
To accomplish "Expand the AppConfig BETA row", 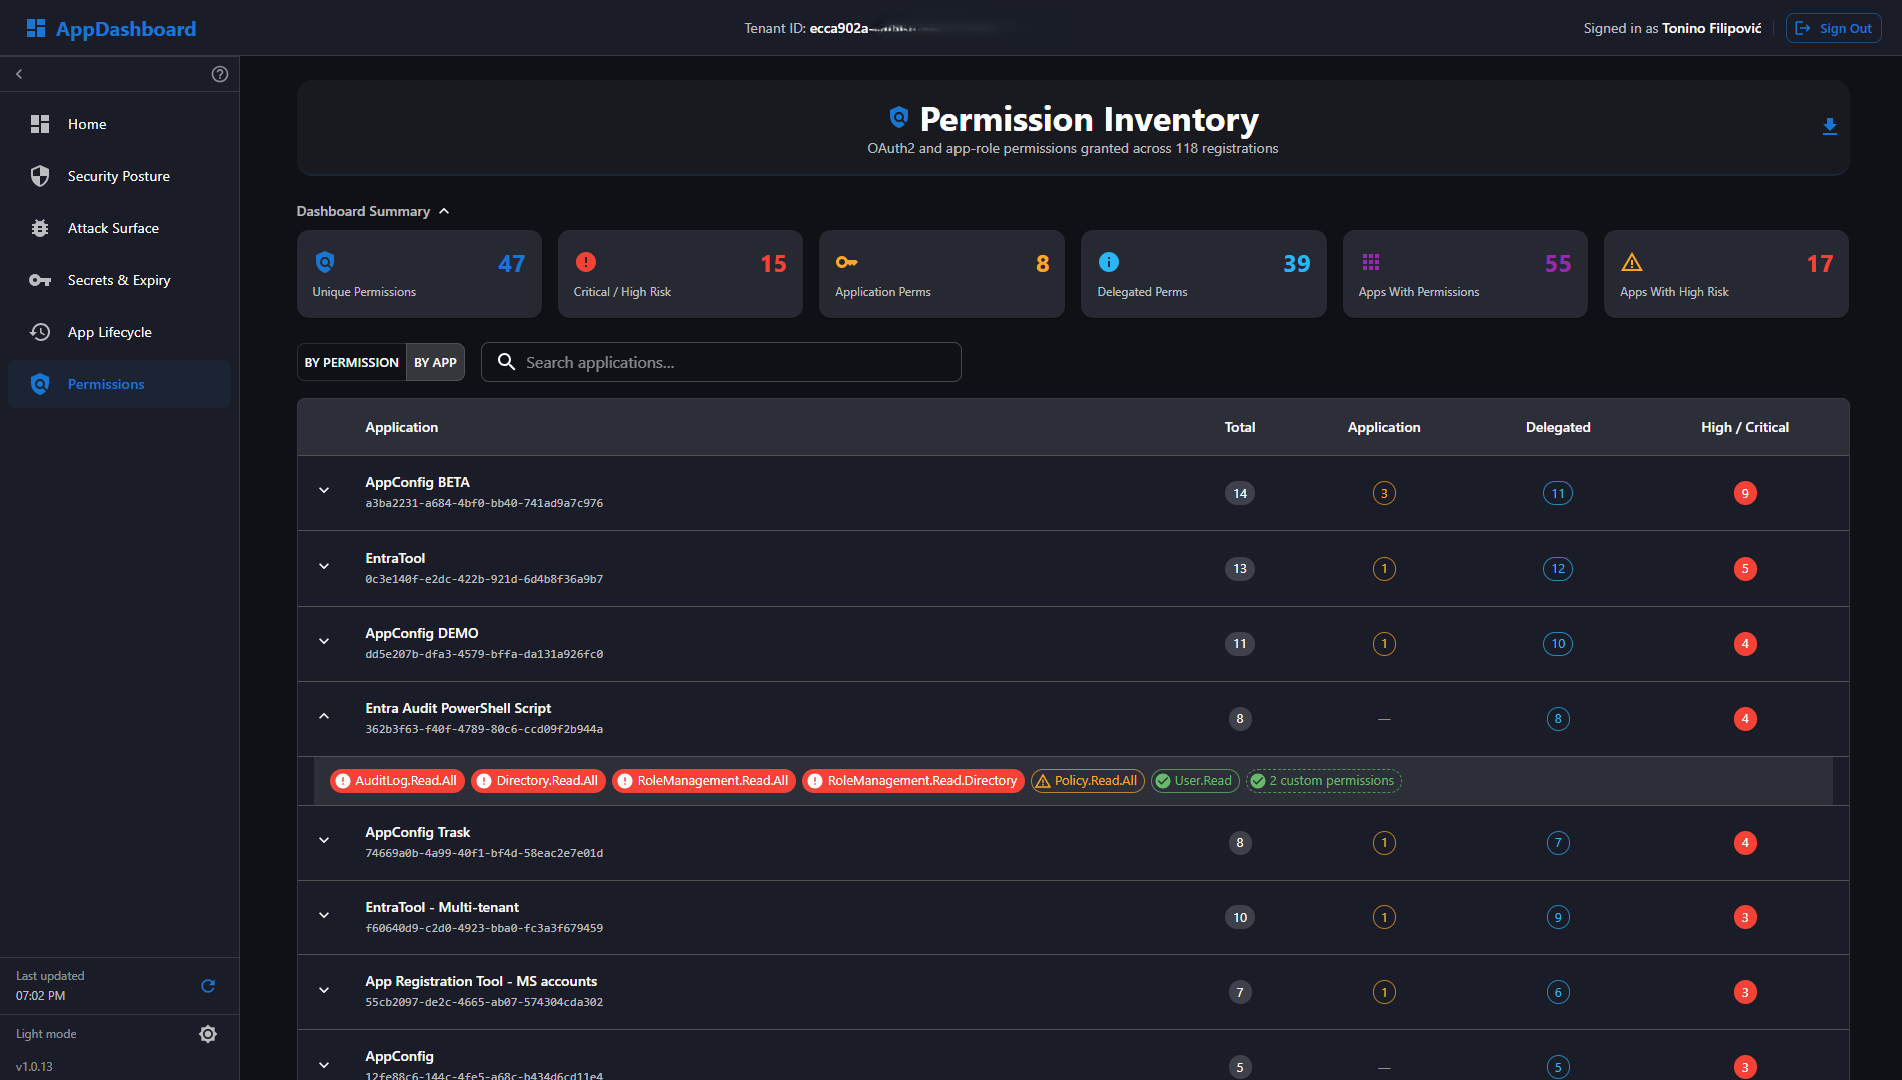I will pyautogui.click(x=324, y=491).
